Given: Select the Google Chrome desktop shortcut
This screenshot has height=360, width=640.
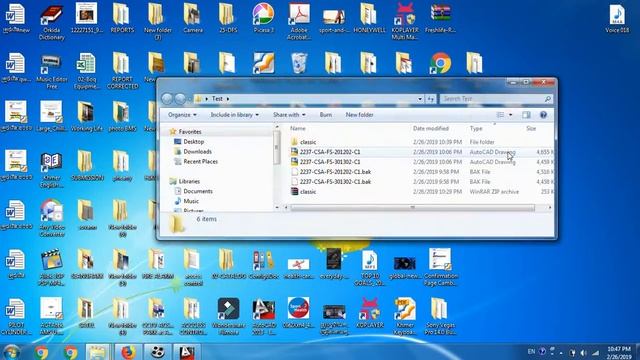Looking at the screenshot, I should [440, 63].
